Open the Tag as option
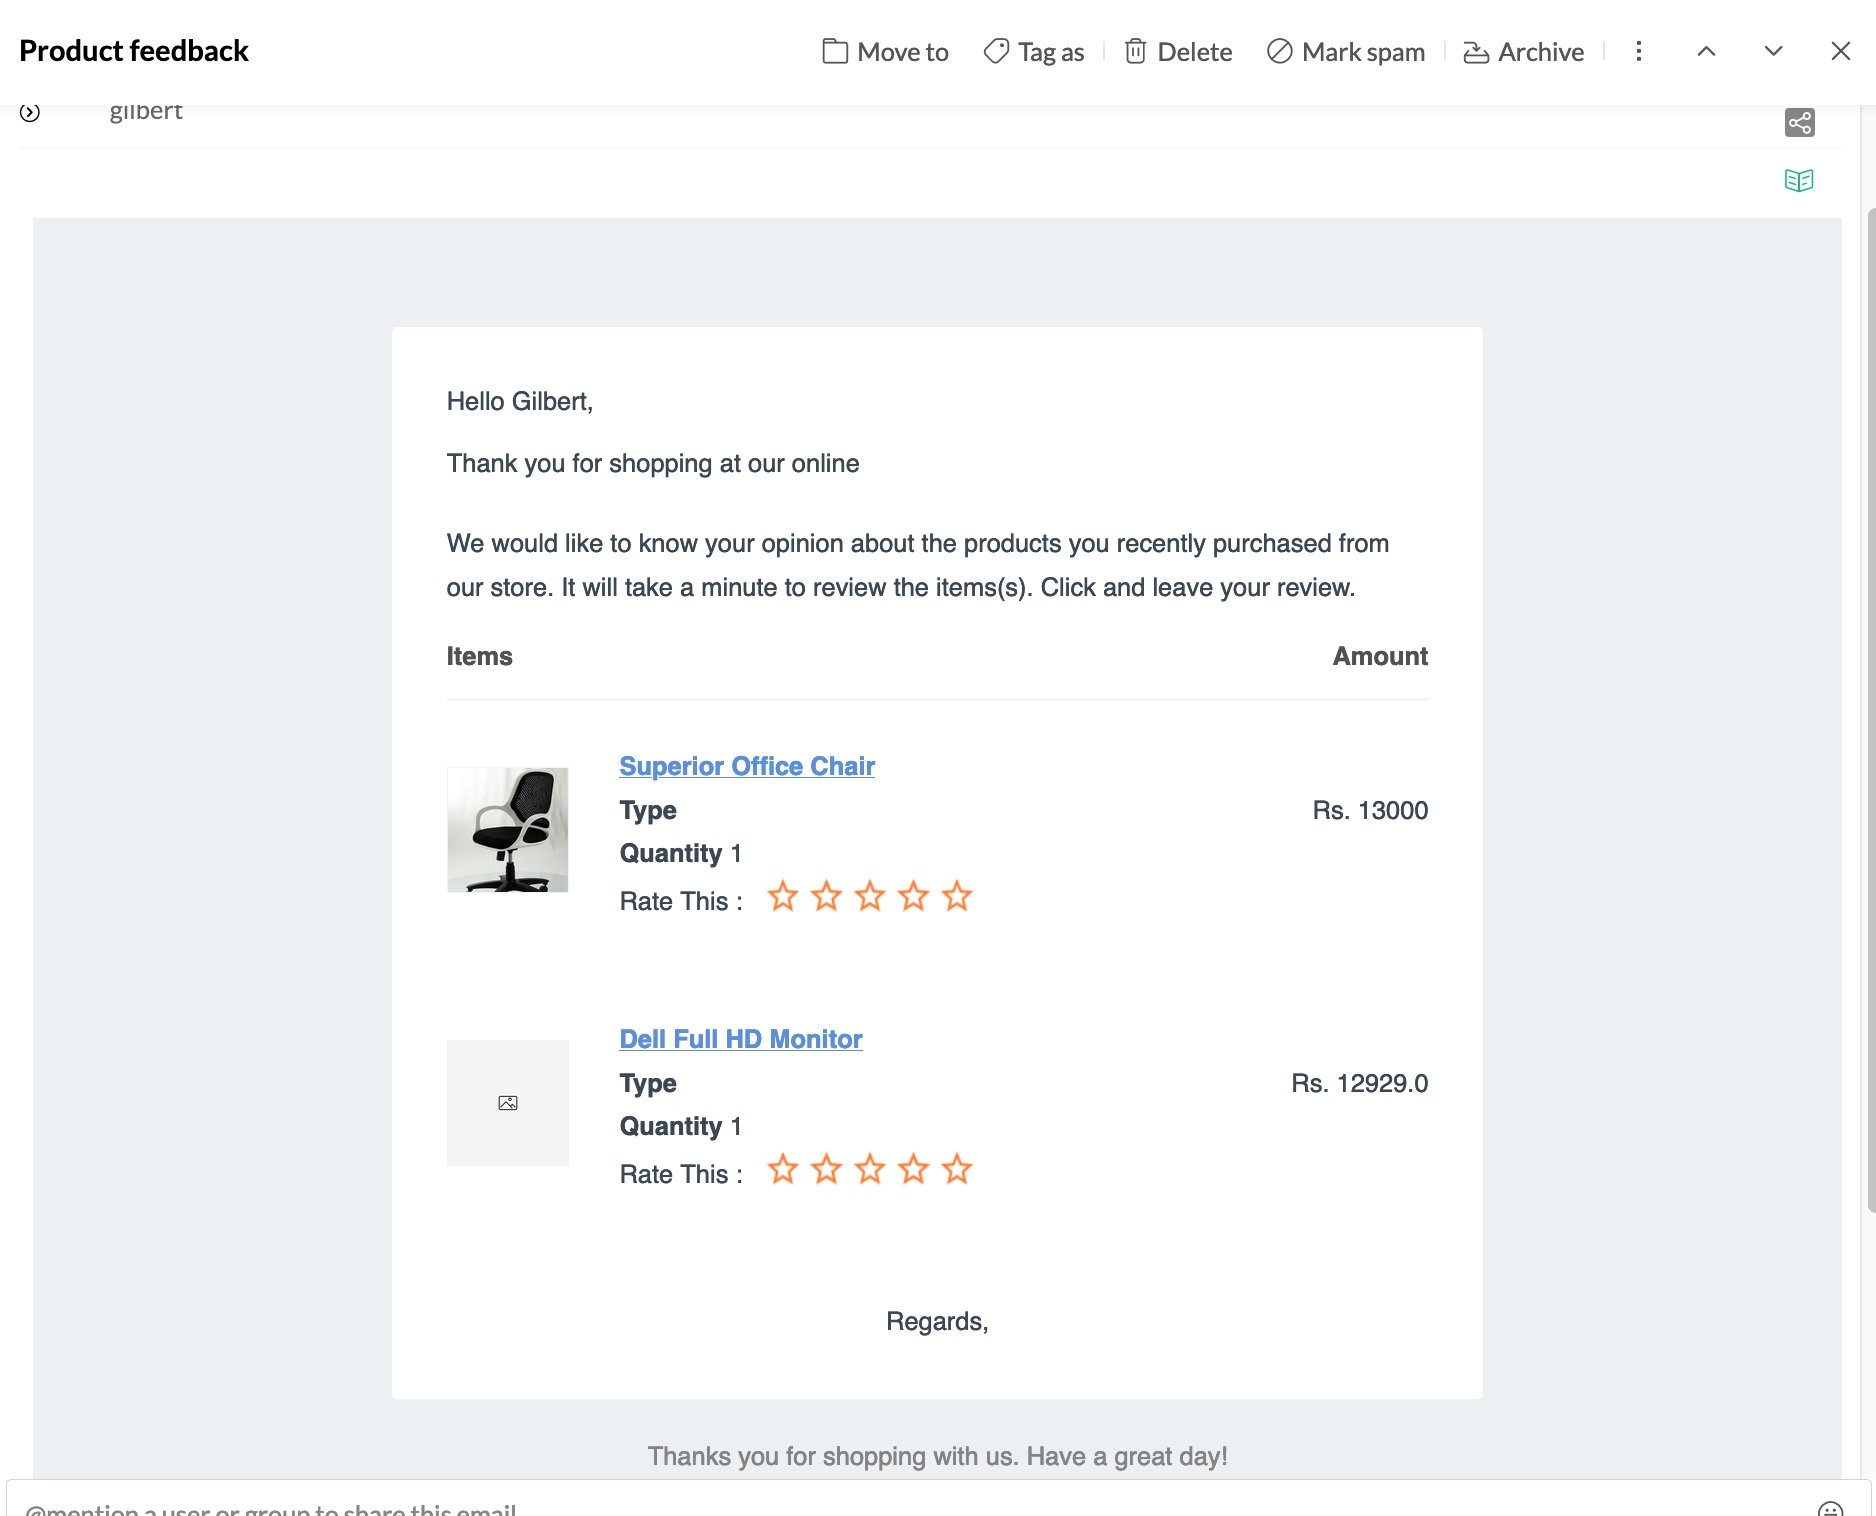Viewport: 1876px width, 1516px height. [x=1034, y=52]
